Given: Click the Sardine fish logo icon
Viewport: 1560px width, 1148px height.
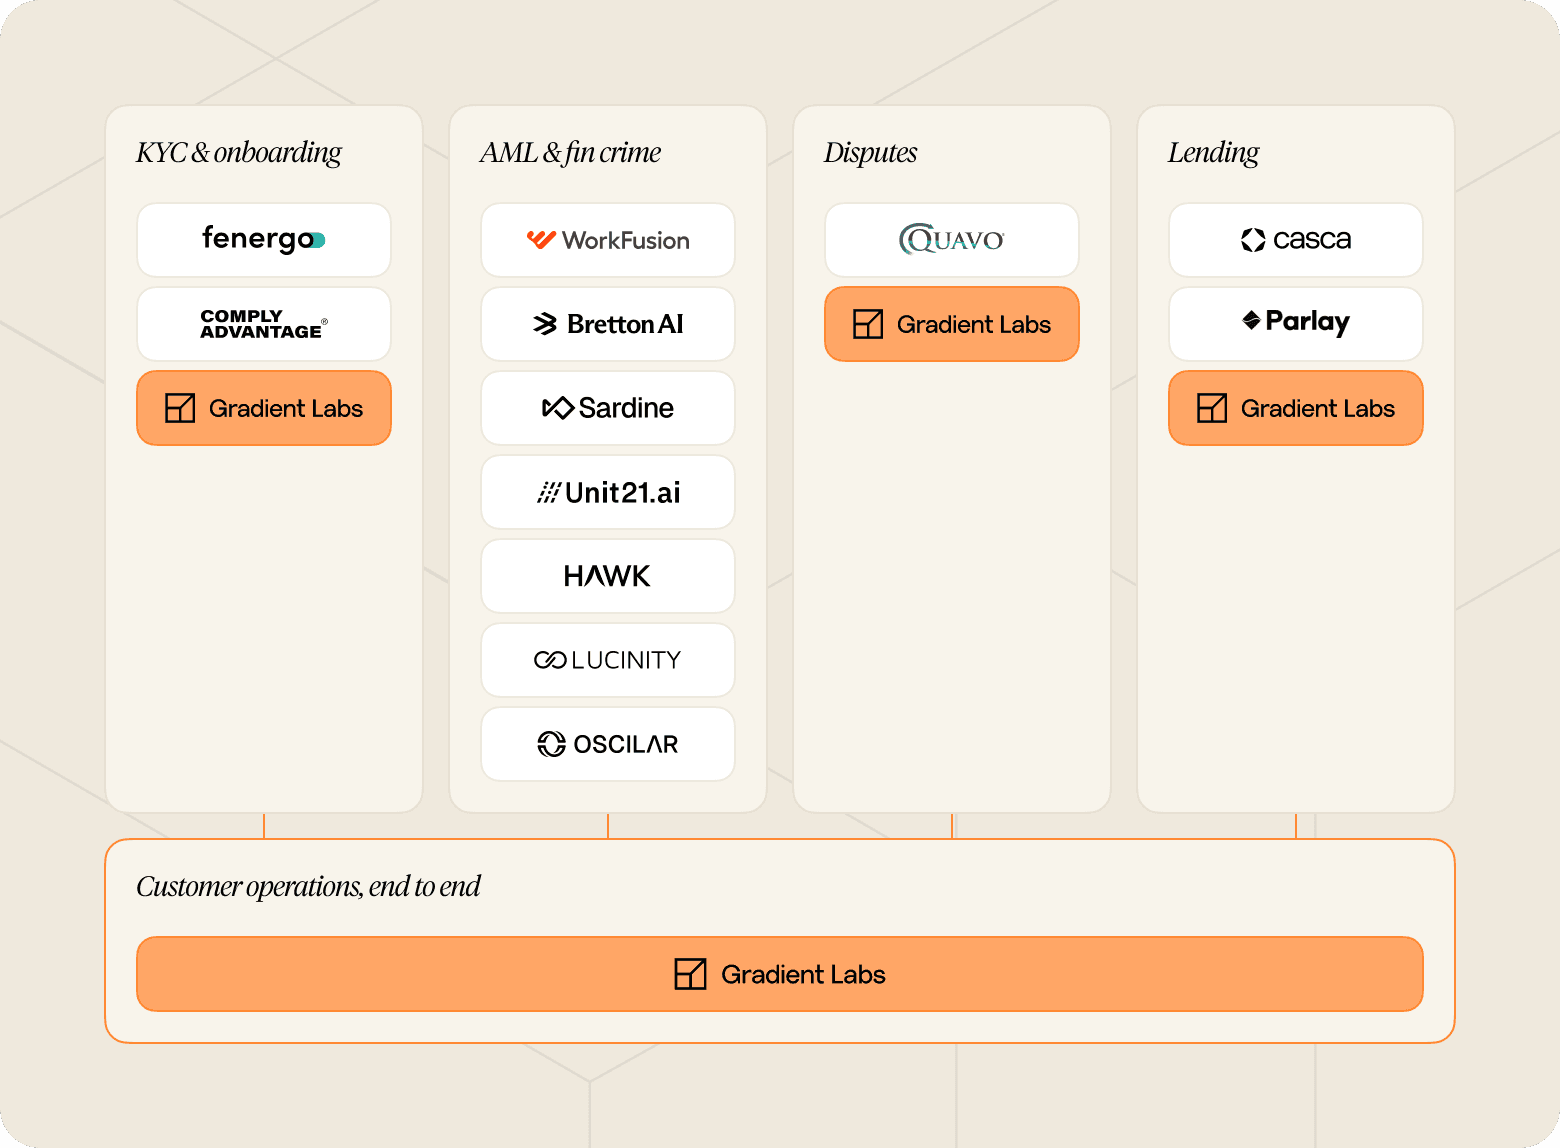Looking at the screenshot, I should 557,408.
